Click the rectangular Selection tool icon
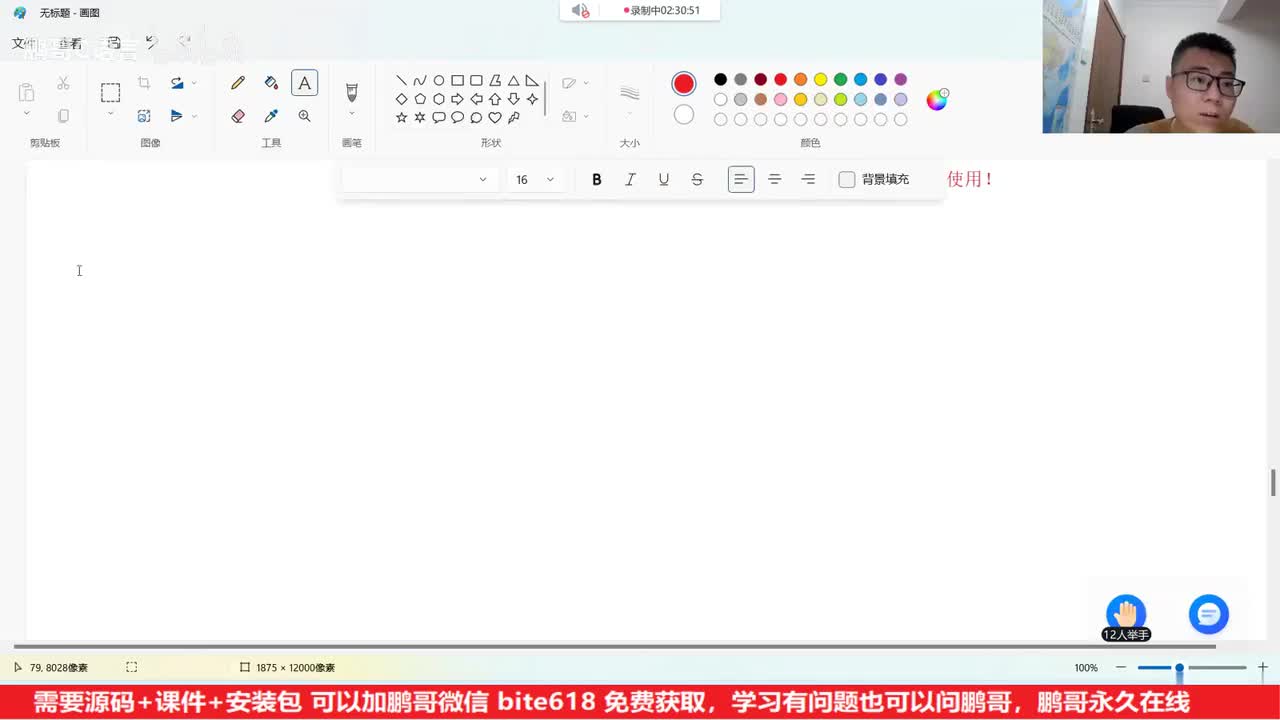 click(110, 93)
